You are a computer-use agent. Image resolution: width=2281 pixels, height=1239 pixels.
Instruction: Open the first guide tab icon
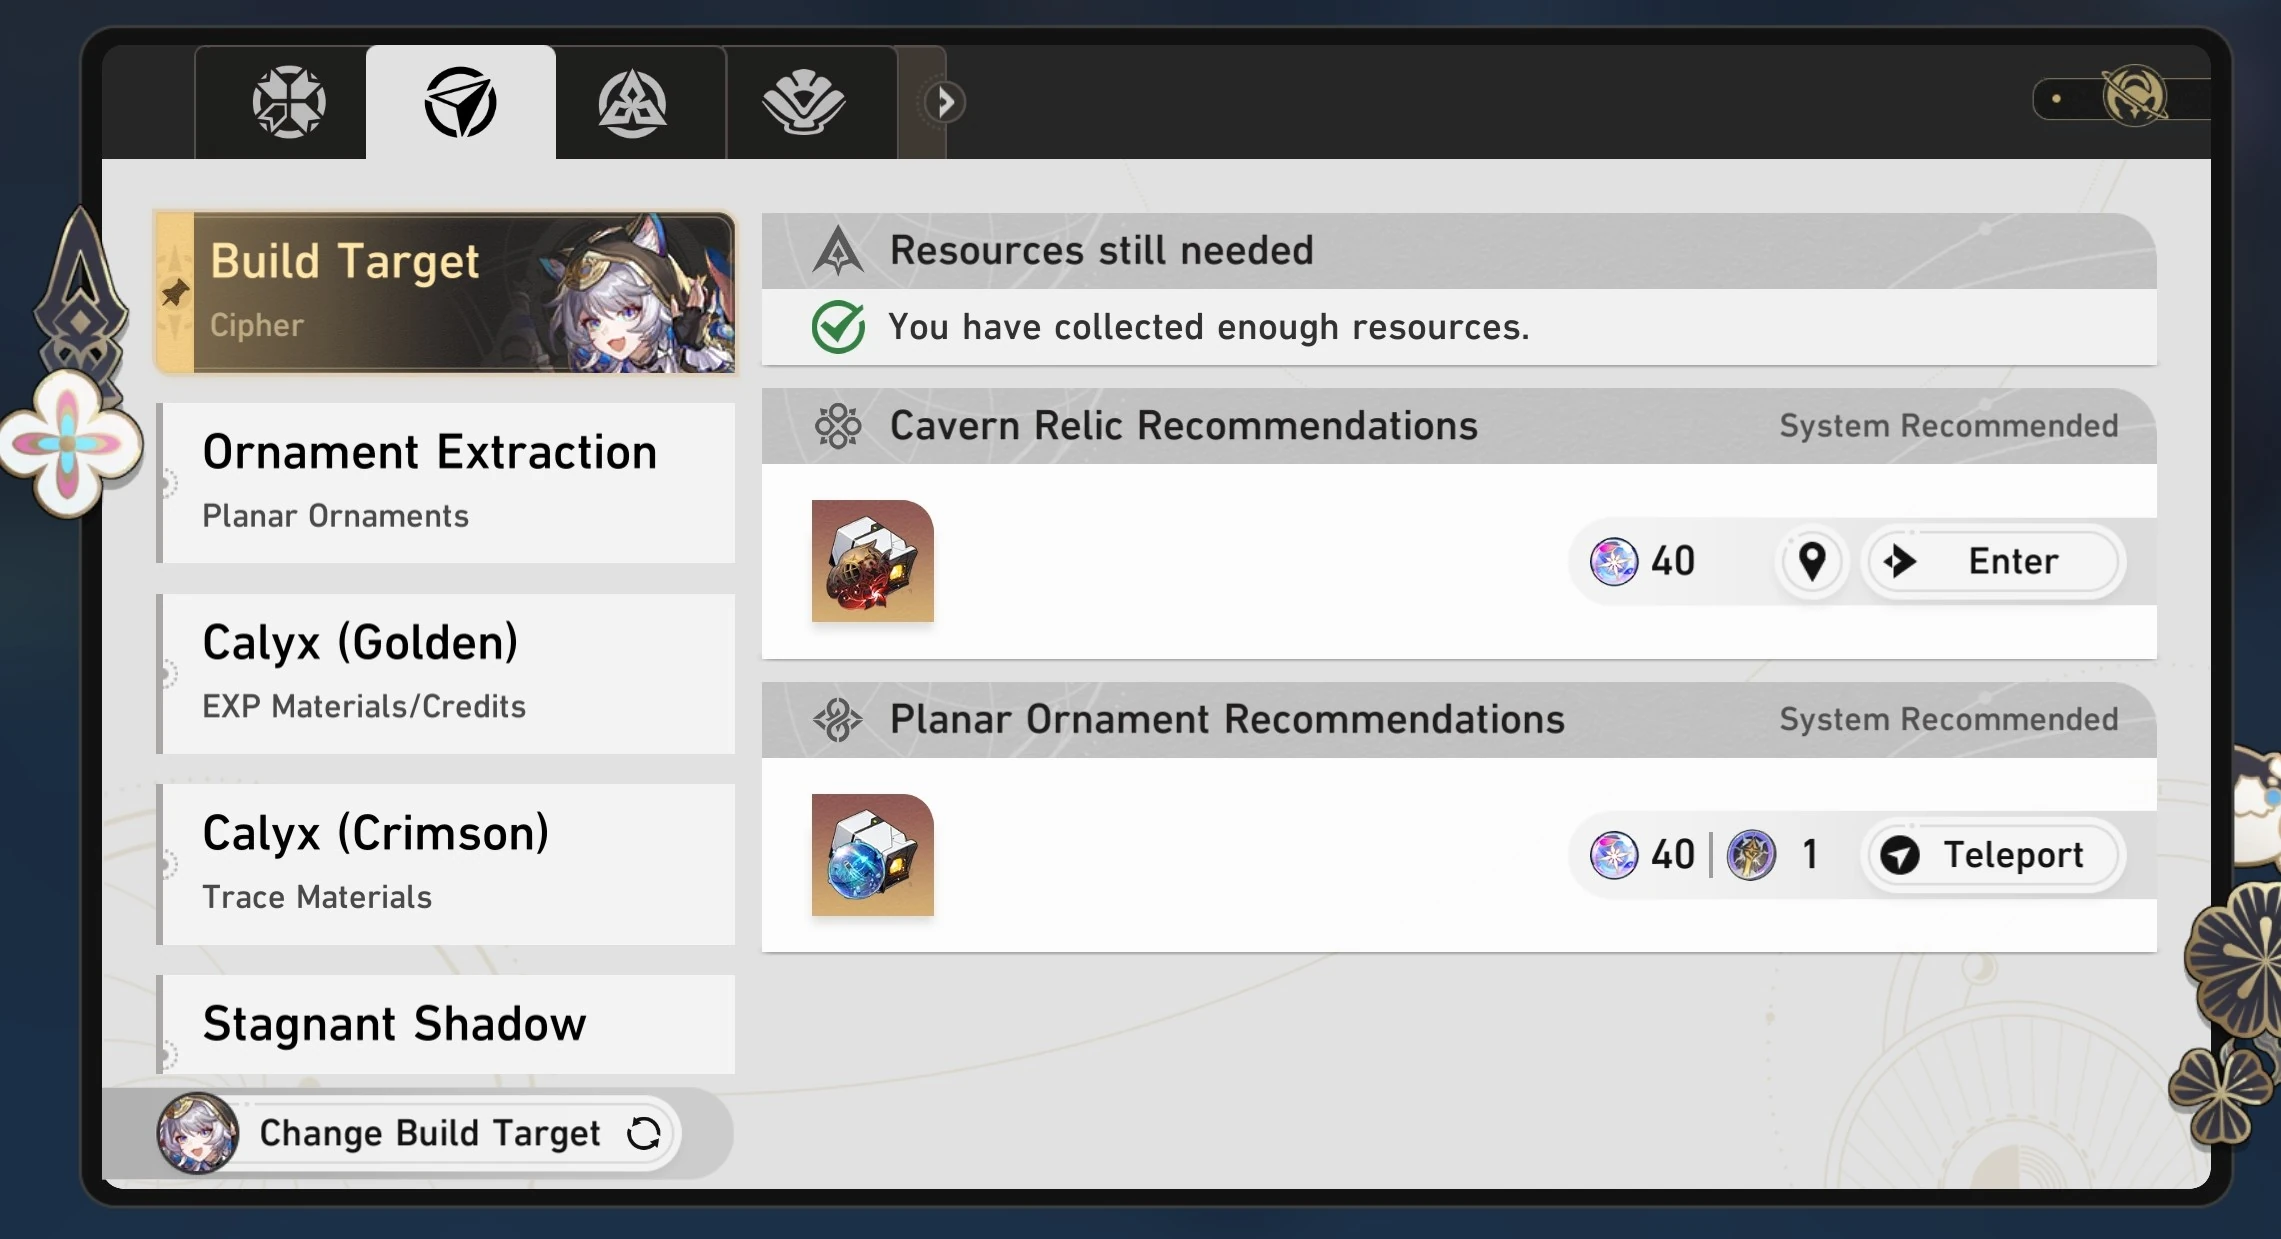click(x=288, y=102)
